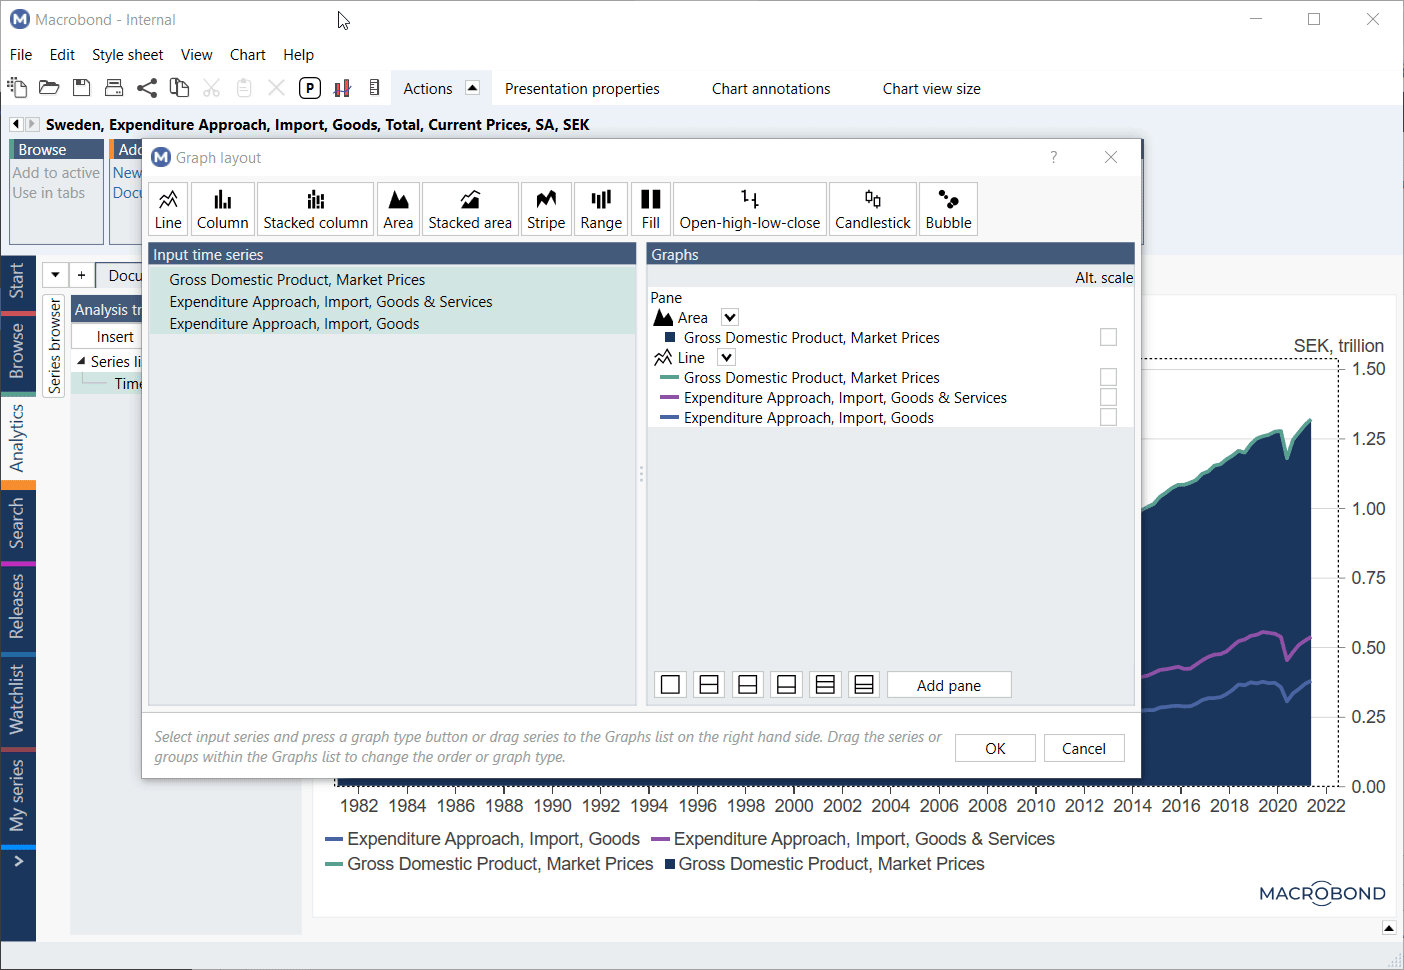The image size is (1404, 970).
Task: Click the question mark help icon in Graph layout
Action: (1053, 157)
